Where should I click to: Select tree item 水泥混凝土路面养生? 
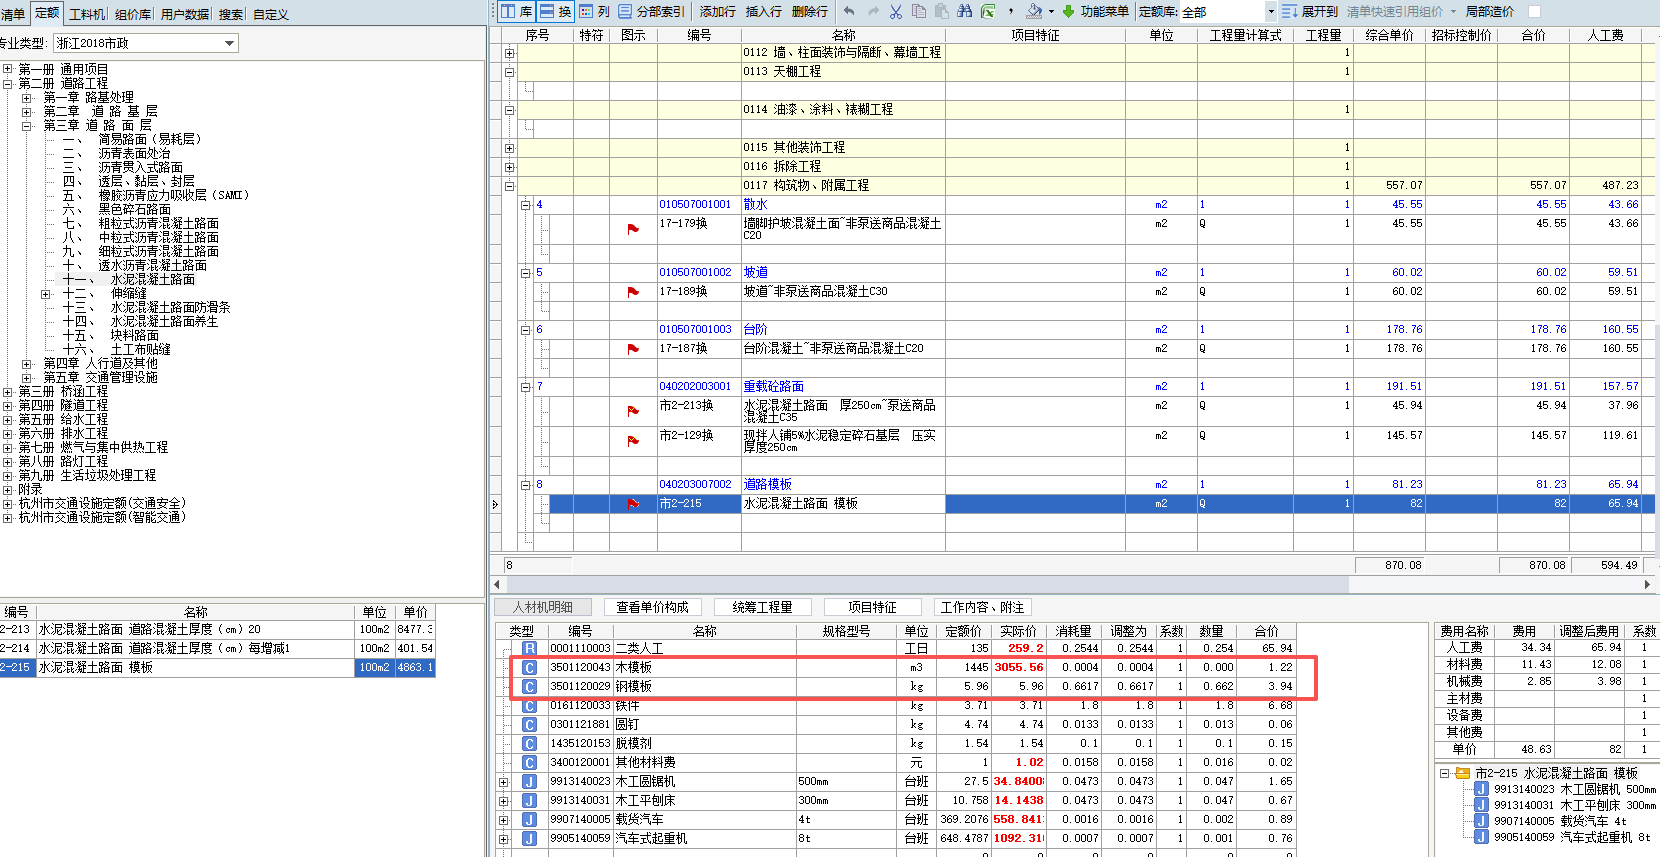coord(164,321)
